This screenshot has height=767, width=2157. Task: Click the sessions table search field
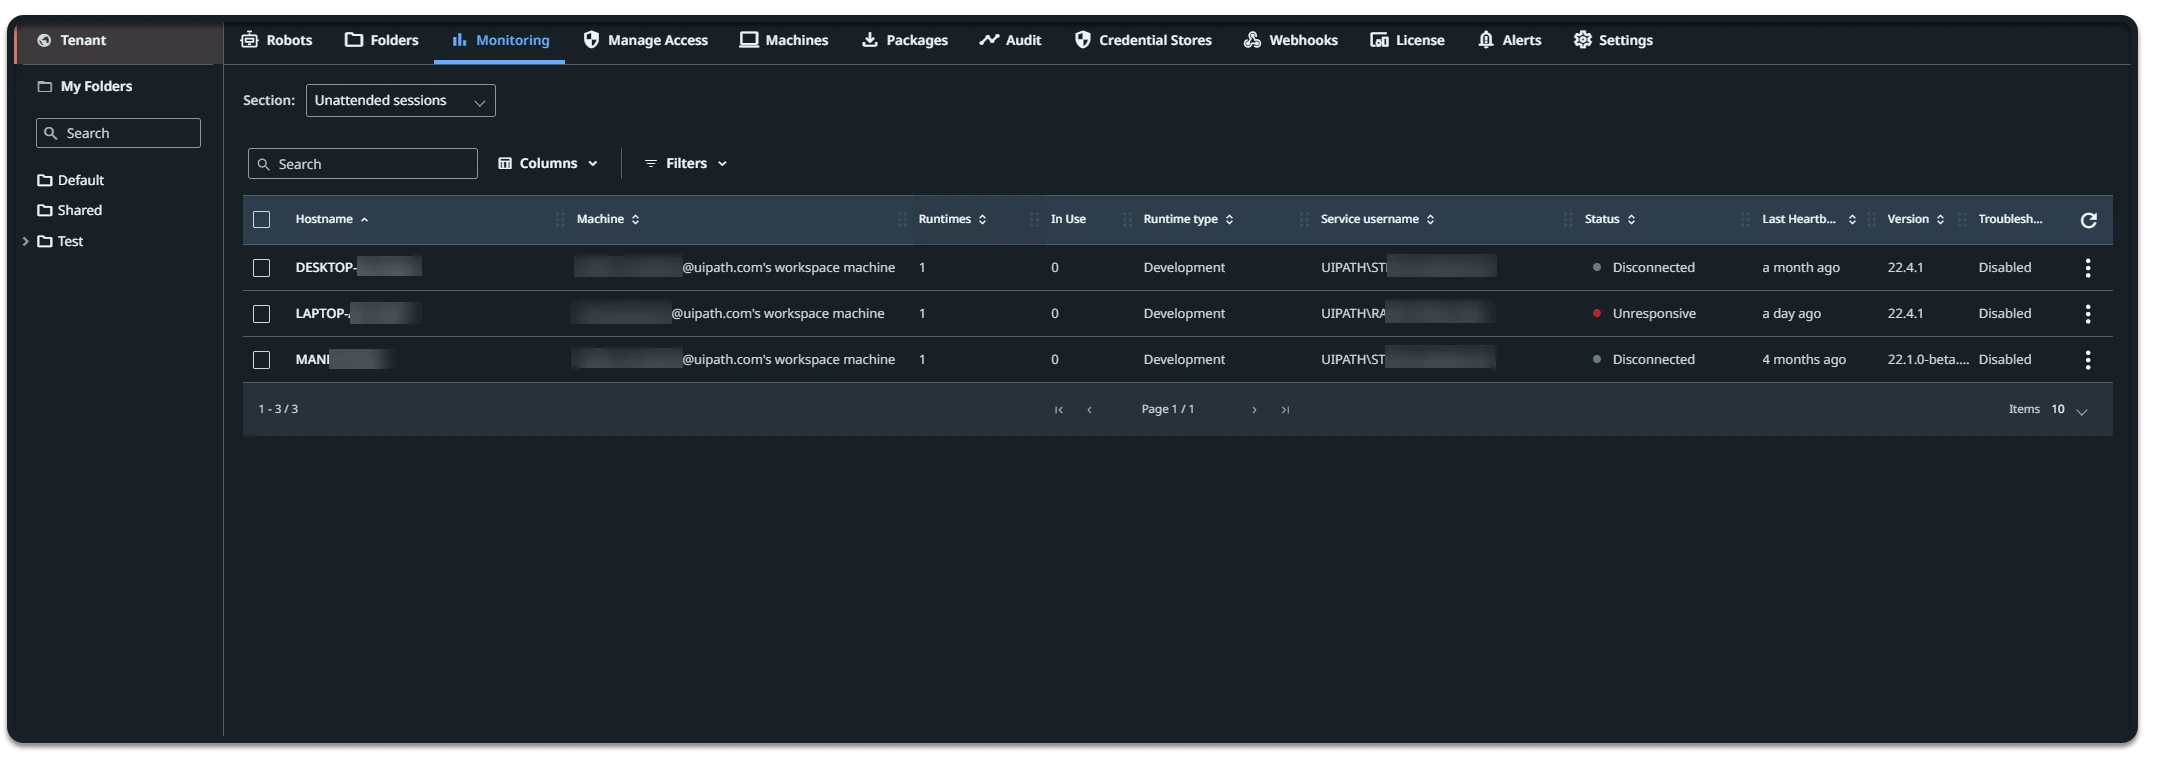[362, 164]
